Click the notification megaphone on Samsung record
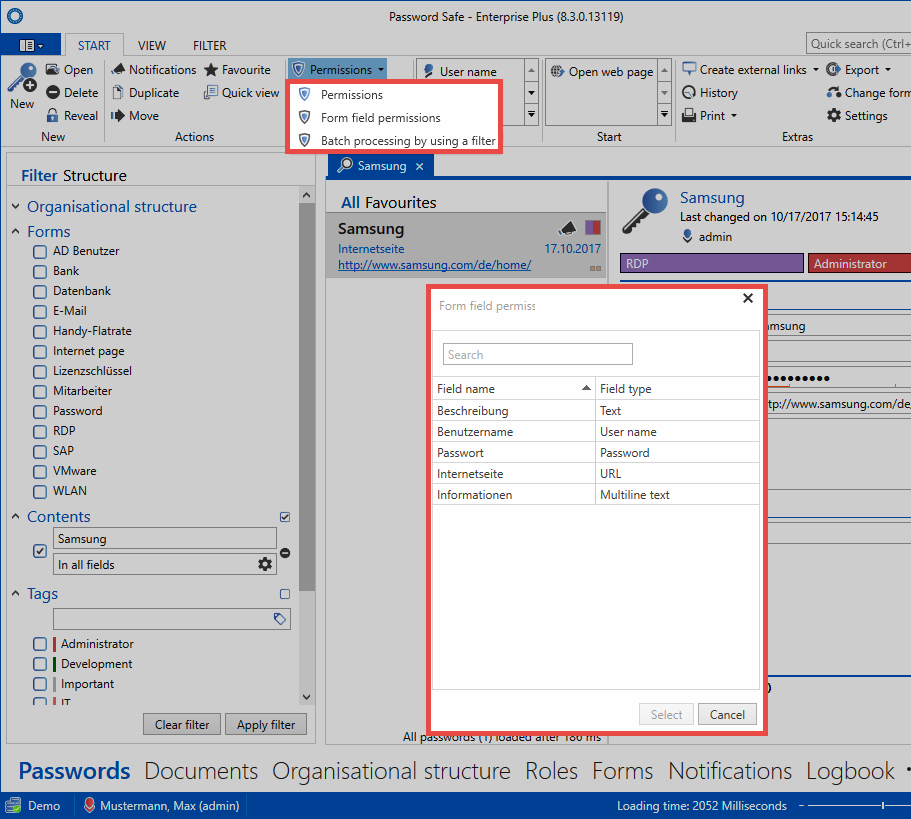This screenshot has width=911, height=819. [568, 228]
